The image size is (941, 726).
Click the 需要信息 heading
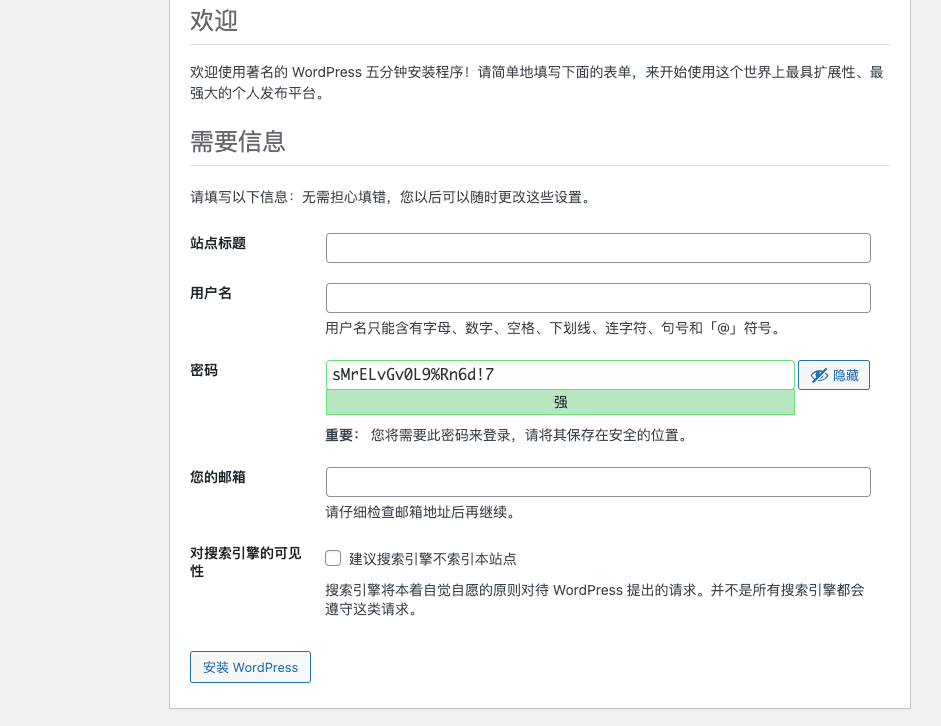tap(238, 142)
